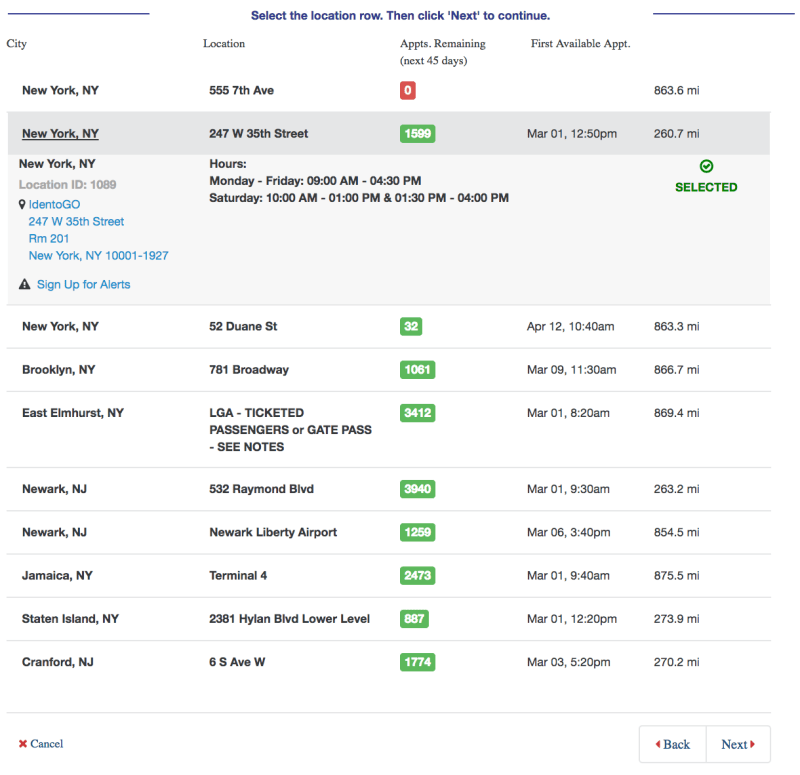Click the green 1061 badge for Brooklyn

coord(417,370)
